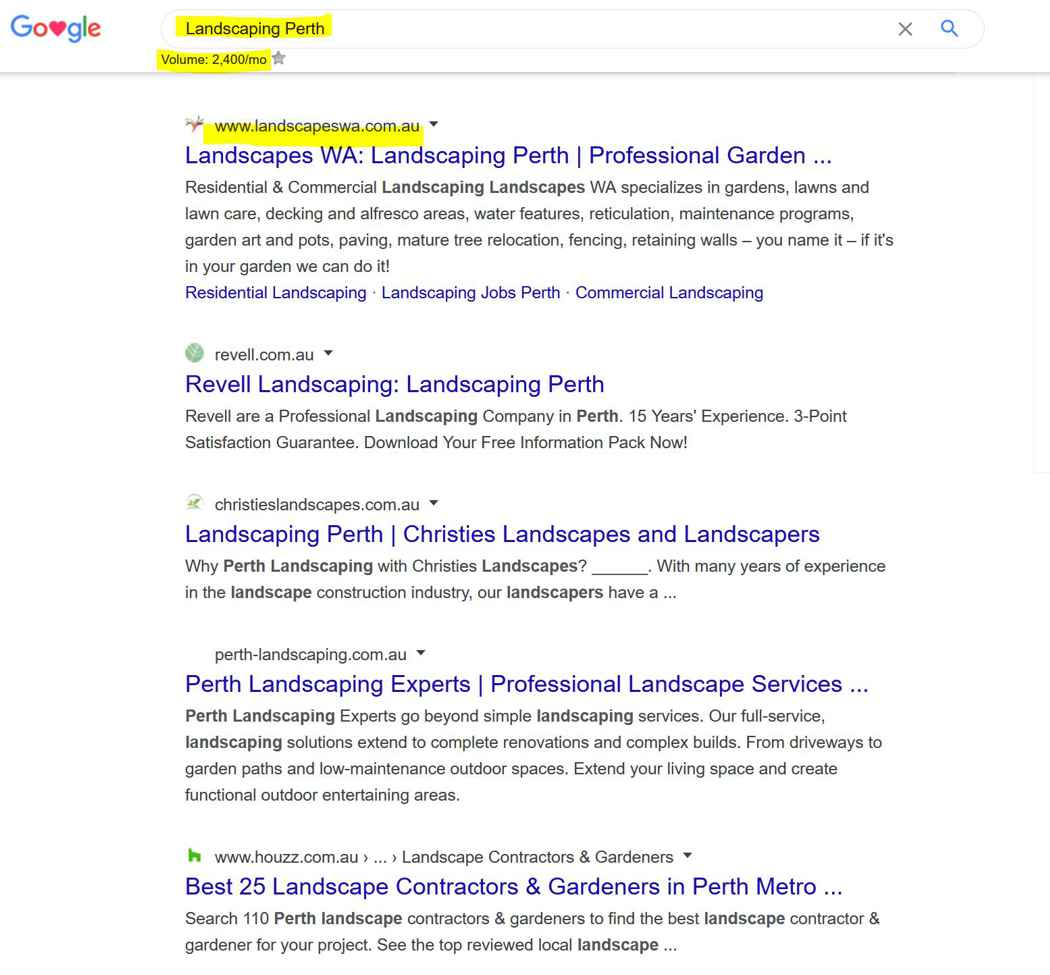
Task: Expand the dropdown next to www.landscapeswa.com.au
Action: (x=432, y=125)
